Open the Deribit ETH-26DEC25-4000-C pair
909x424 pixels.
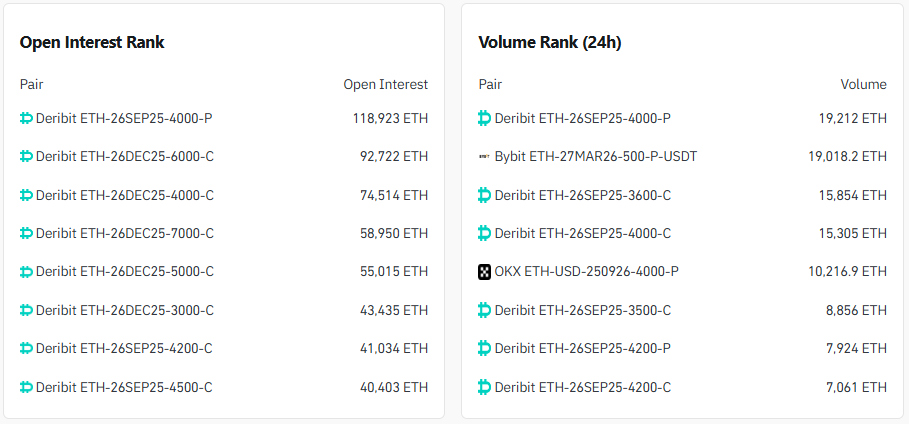(125, 195)
